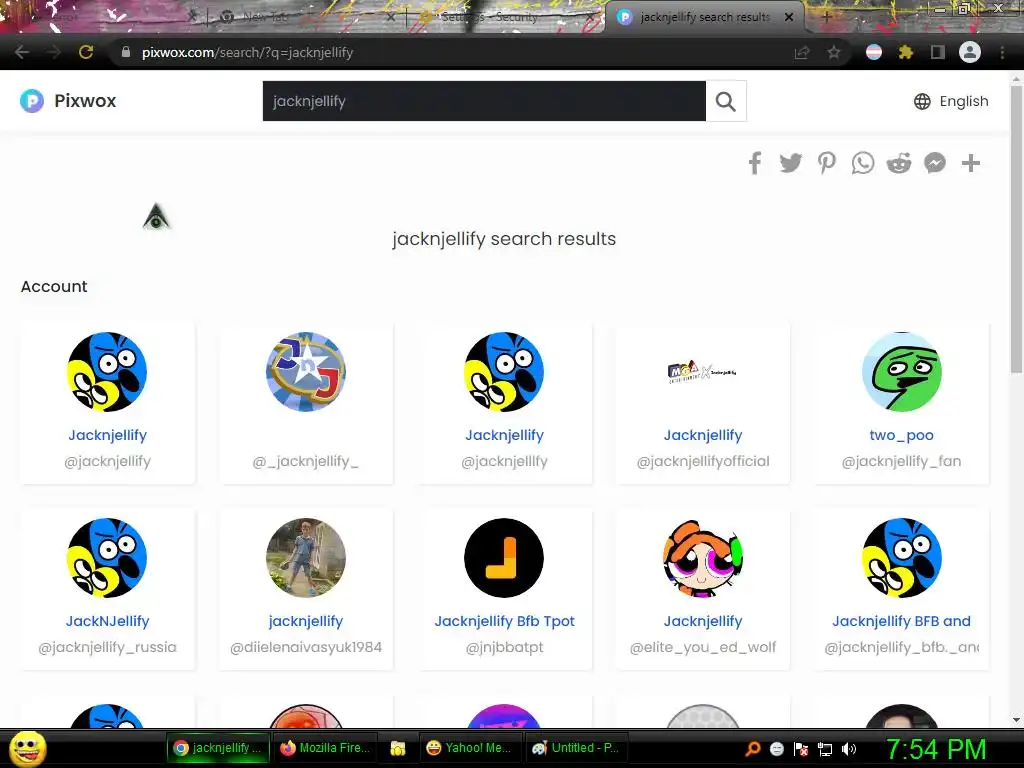Switch to Mozilla Firefox taskbar item

[325, 748]
